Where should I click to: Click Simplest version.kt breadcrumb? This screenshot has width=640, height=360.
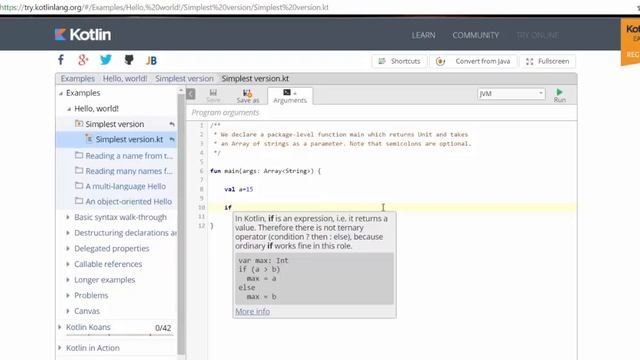pyautogui.click(x=255, y=78)
